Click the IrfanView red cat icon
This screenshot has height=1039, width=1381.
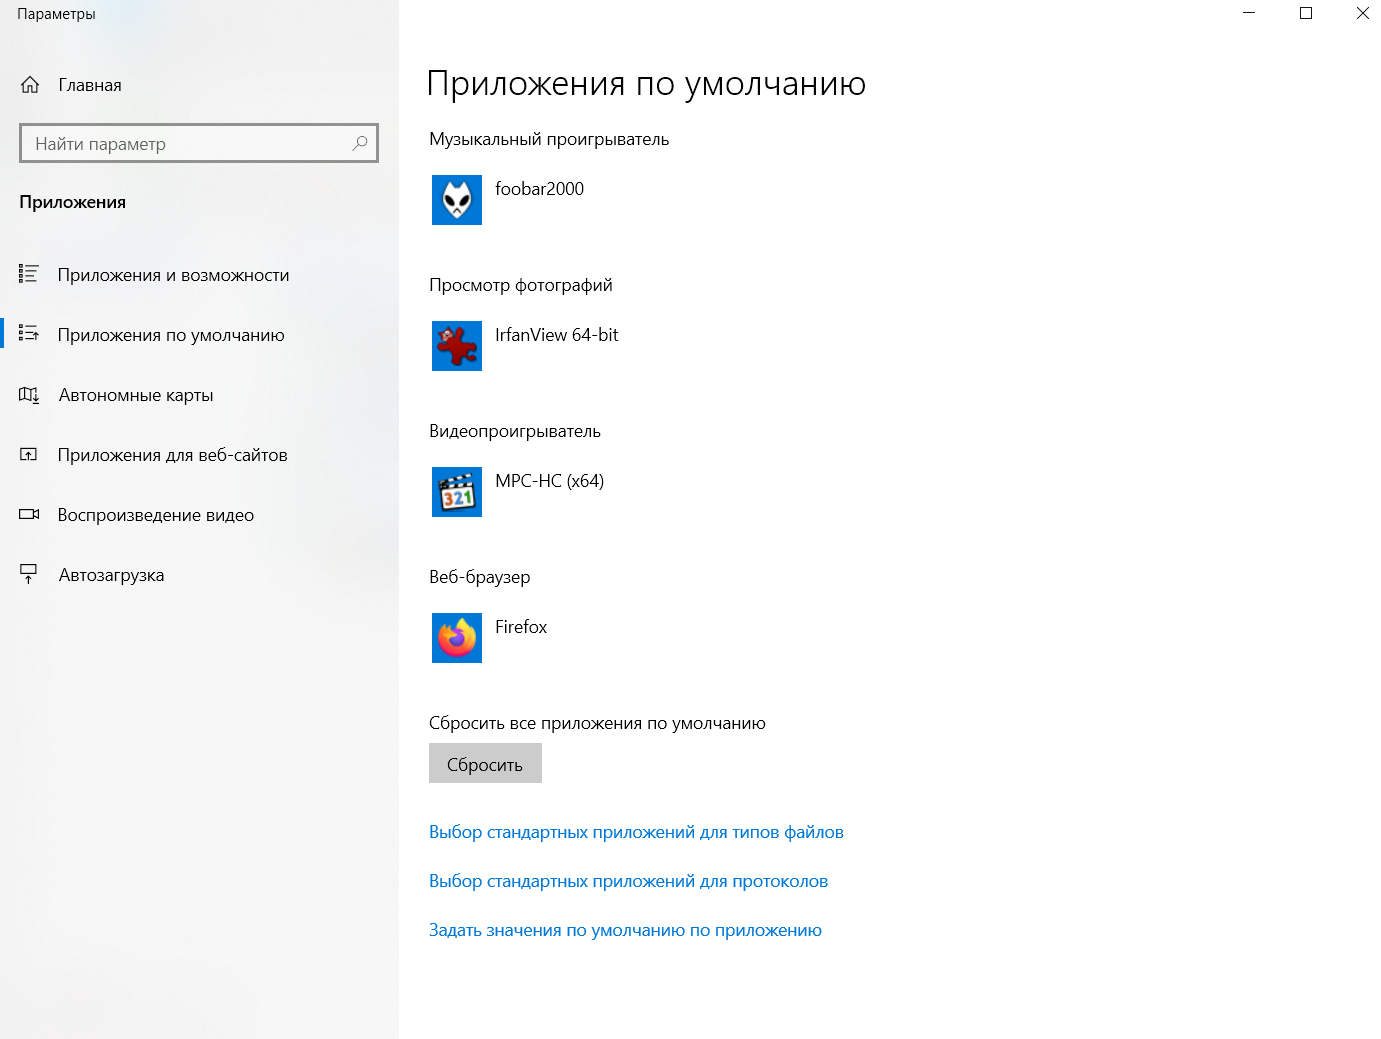pos(456,346)
